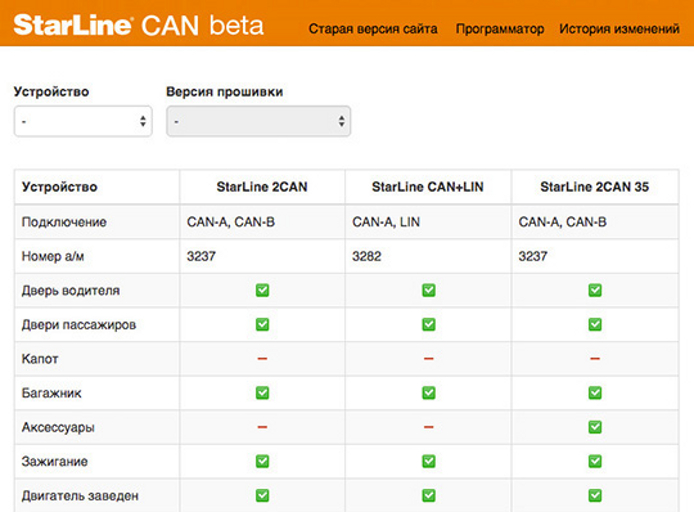Click the StarLine CAN beta logo
The image size is (694, 512).
click(x=139, y=25)
